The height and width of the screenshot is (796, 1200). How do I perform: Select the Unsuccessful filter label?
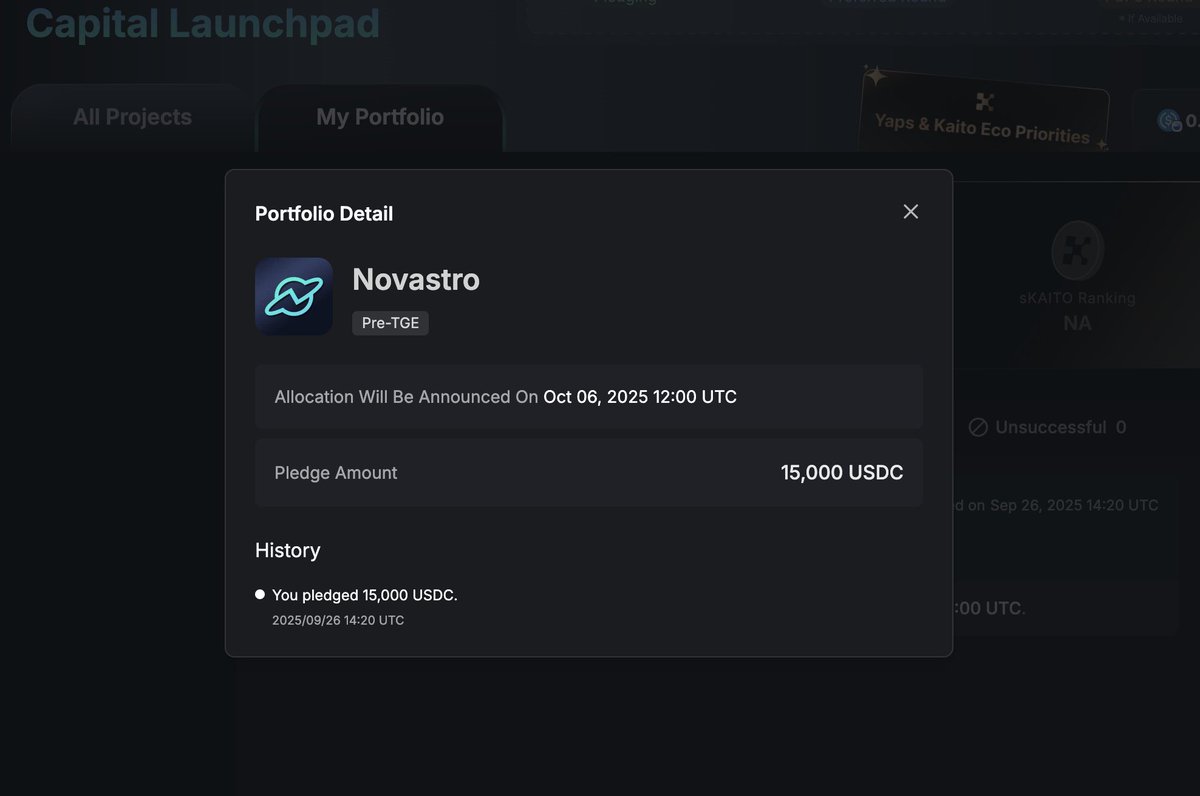(x=1050, y=427)
